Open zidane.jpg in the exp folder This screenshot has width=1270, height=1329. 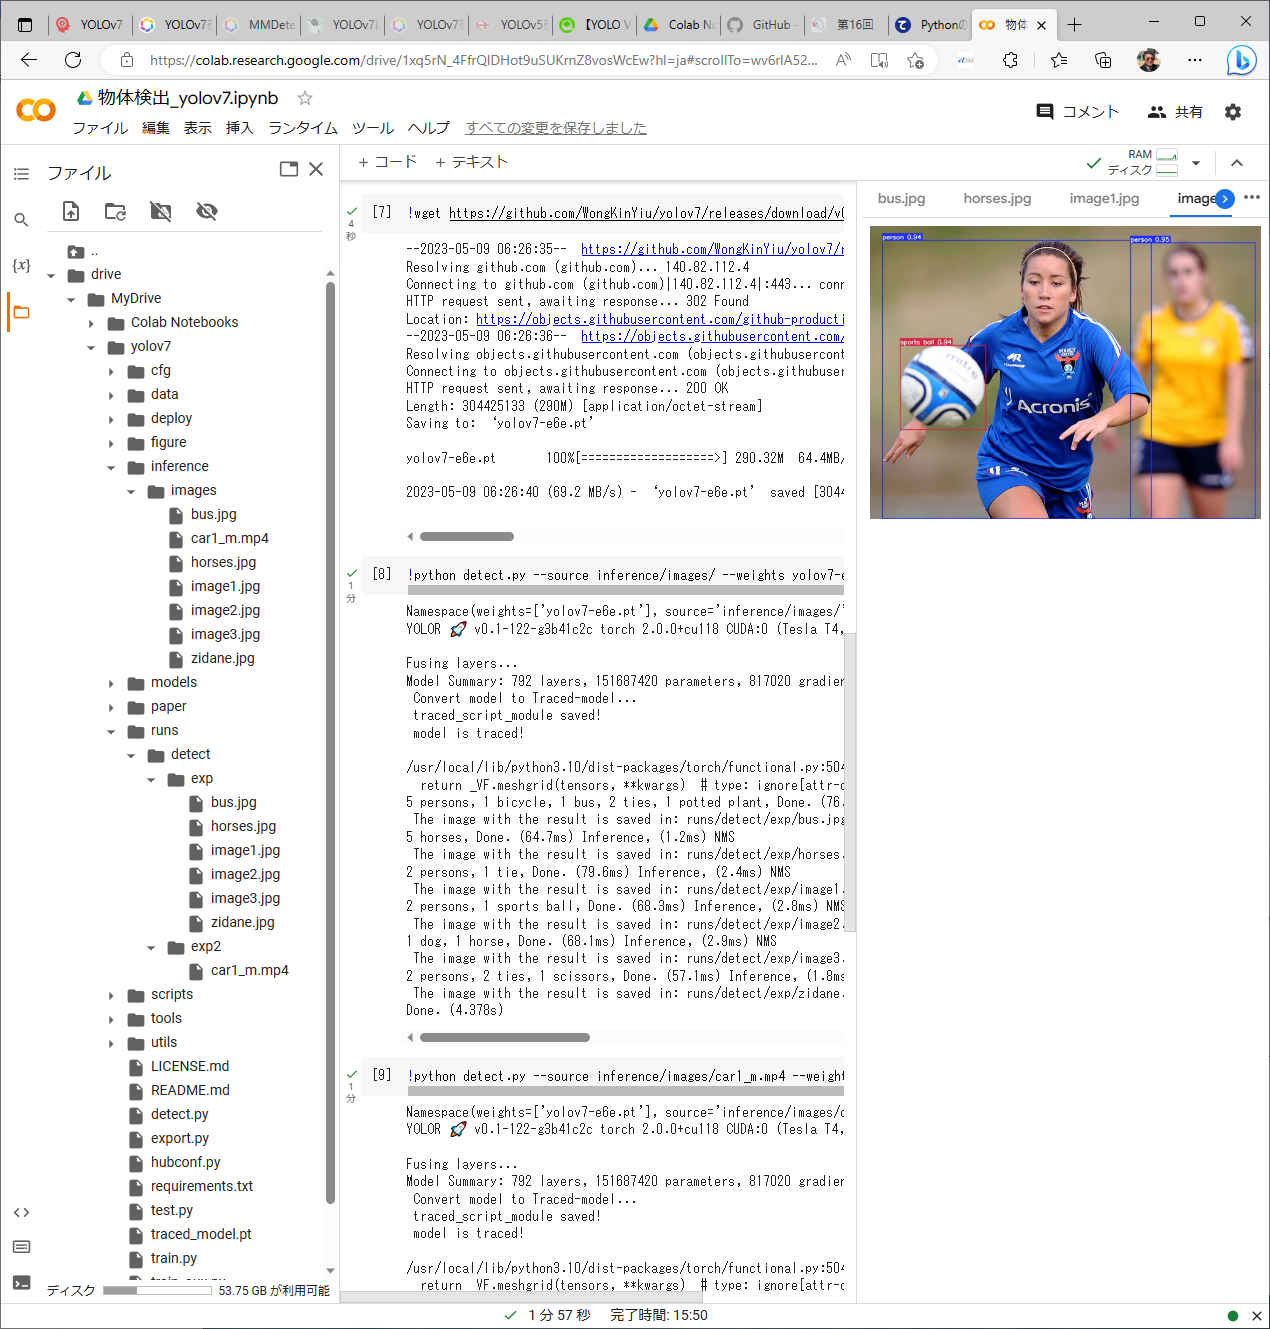pyautogui.click(x=242, y=922)
